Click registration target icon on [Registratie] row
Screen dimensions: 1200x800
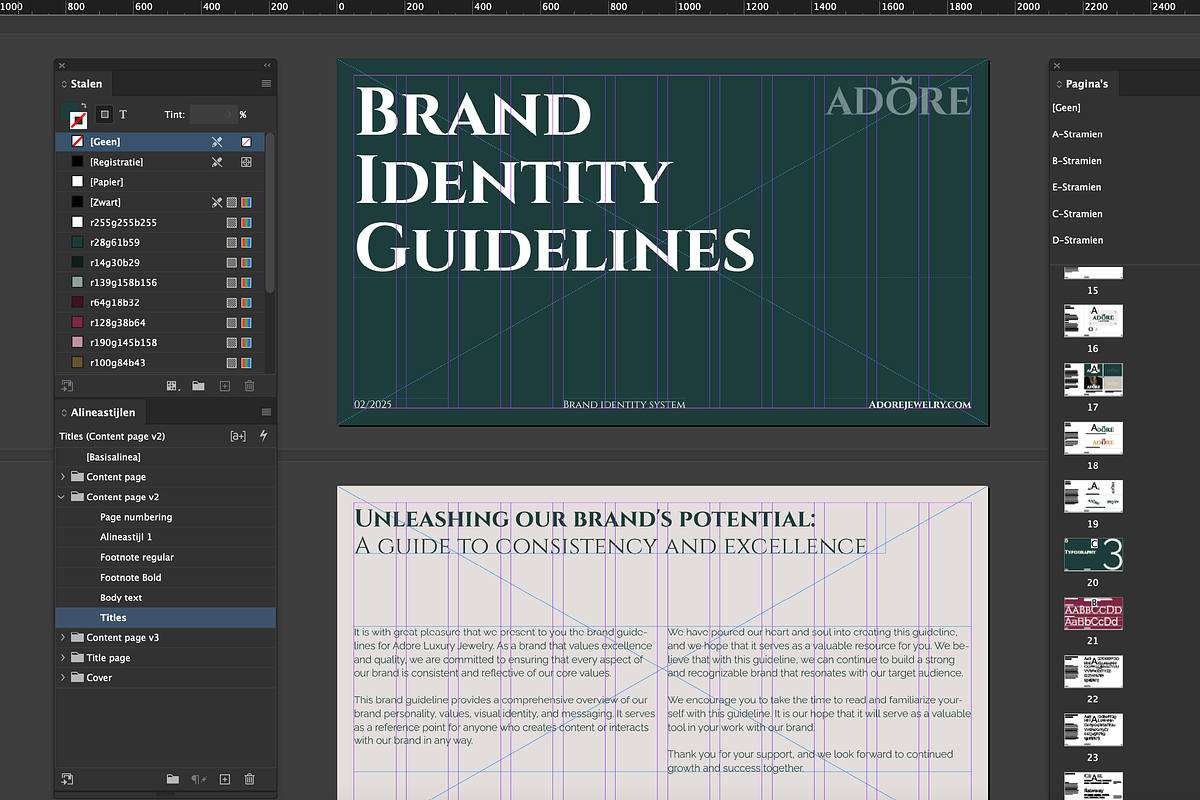point(246,162)
